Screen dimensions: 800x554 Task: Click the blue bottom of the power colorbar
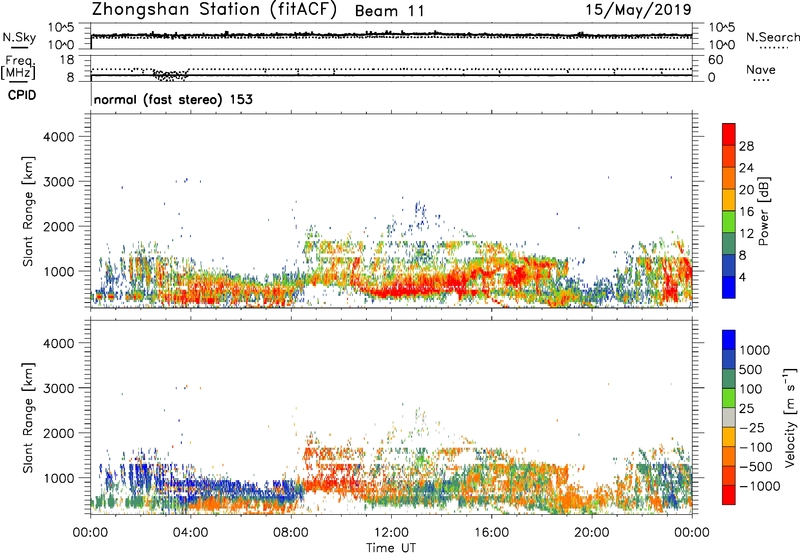(729, 288)
